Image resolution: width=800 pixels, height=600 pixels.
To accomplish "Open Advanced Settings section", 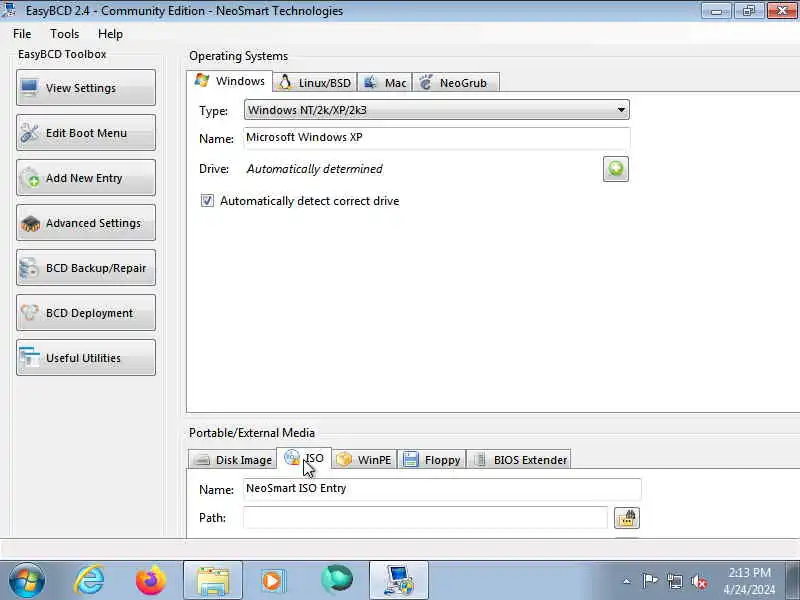I will [x=86, y=223].
